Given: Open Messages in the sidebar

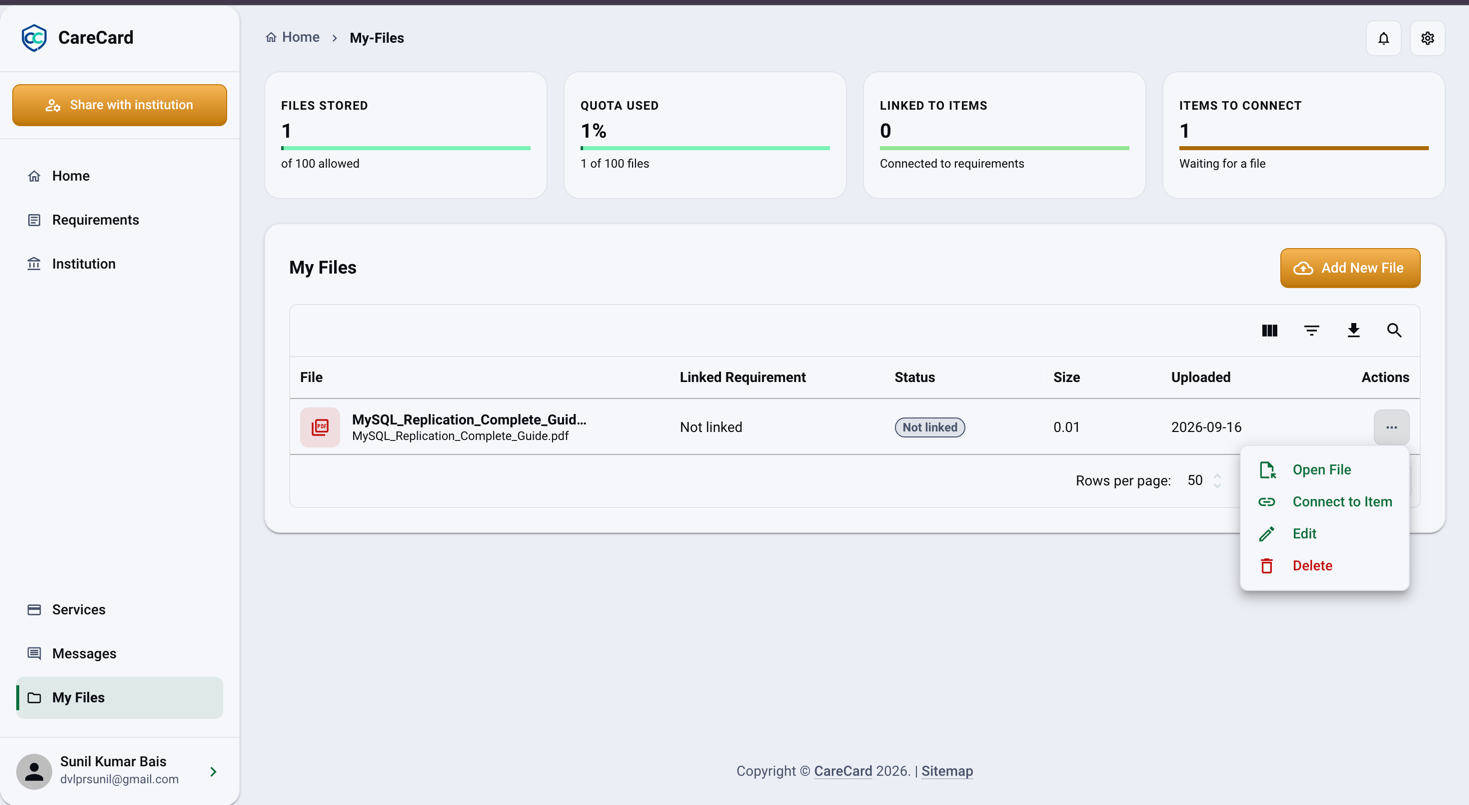Looking at the screenshot, I should [x=120, y=654].
